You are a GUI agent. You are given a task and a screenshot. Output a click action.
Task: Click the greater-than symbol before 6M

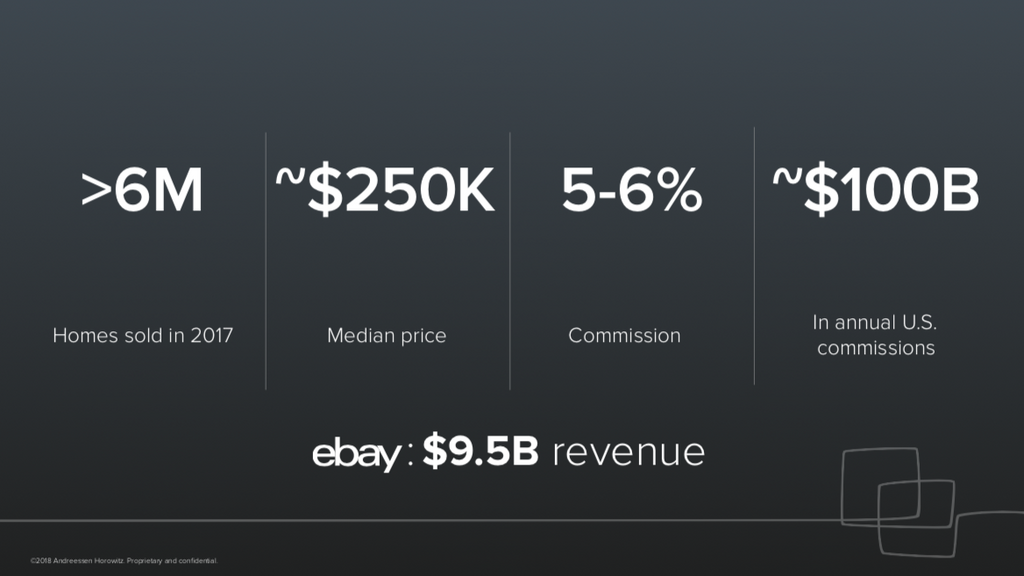96,192
